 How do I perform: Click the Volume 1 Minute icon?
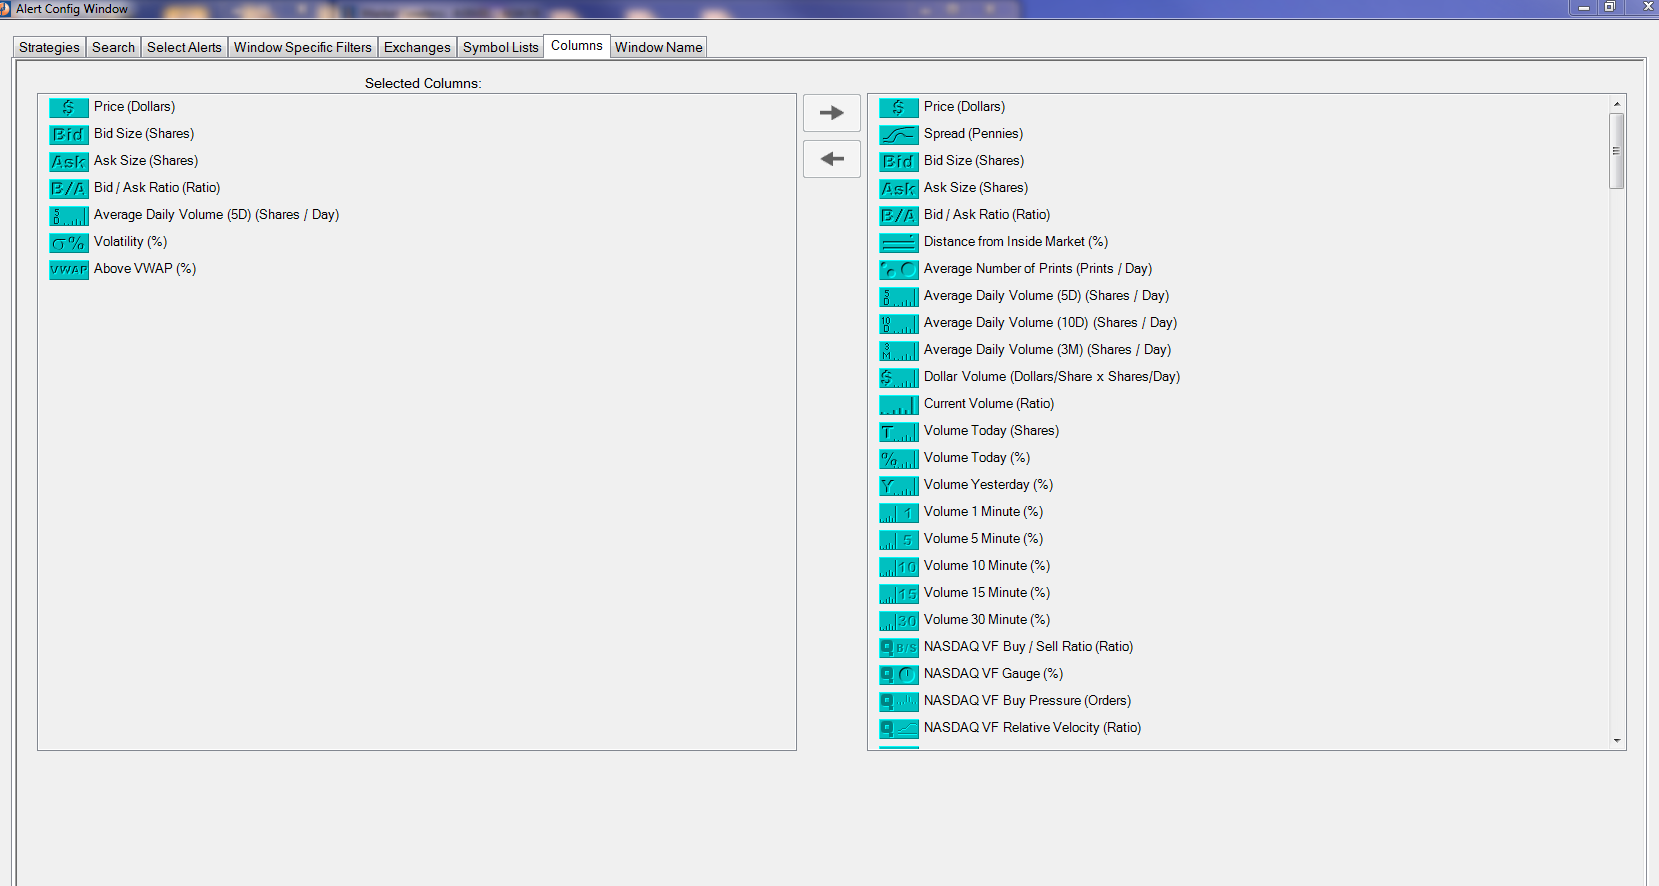(899, 512)
